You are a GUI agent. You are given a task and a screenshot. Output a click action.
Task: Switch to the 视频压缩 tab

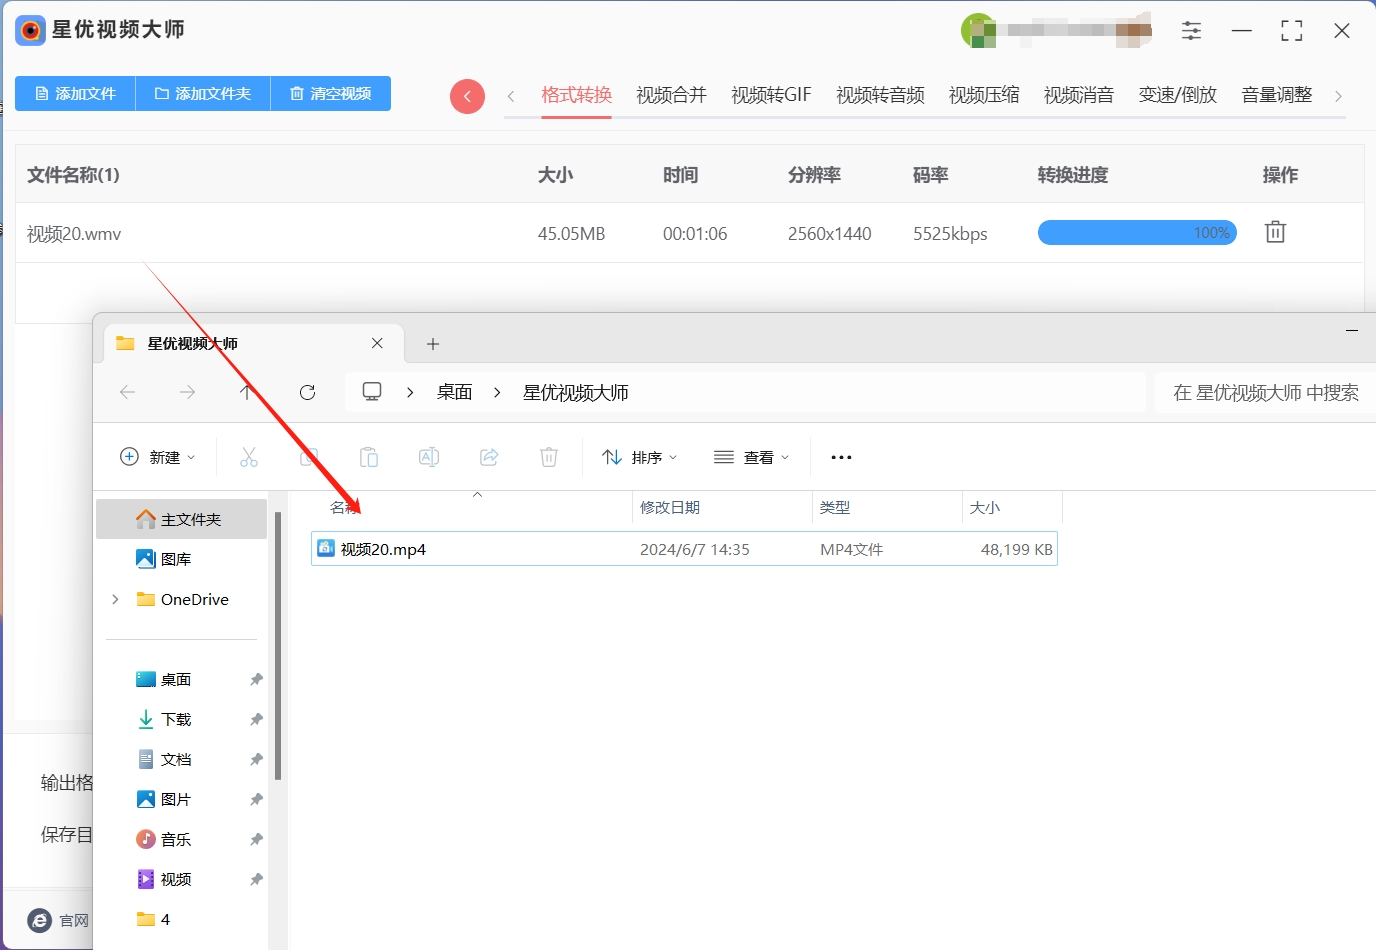pyautogui.click(x=984, y=95)
